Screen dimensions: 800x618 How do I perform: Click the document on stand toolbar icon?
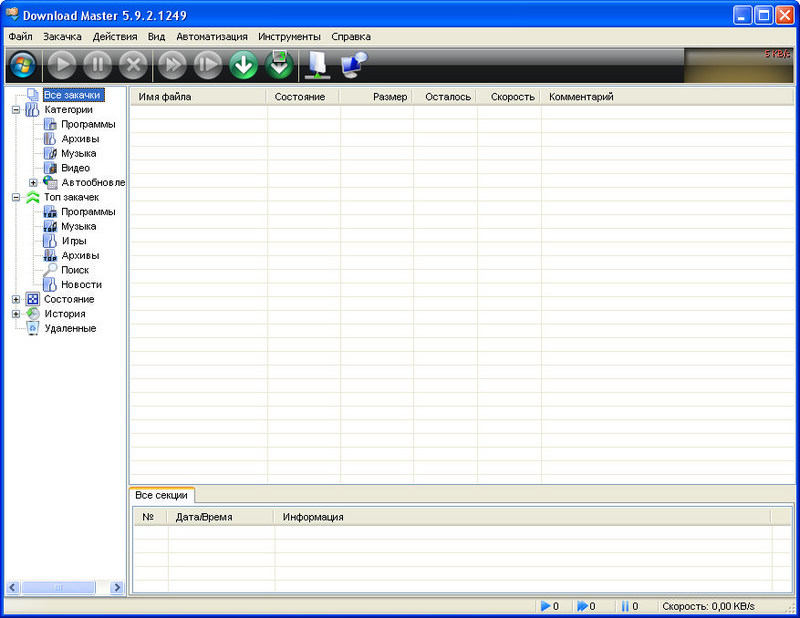pos(317,65)
